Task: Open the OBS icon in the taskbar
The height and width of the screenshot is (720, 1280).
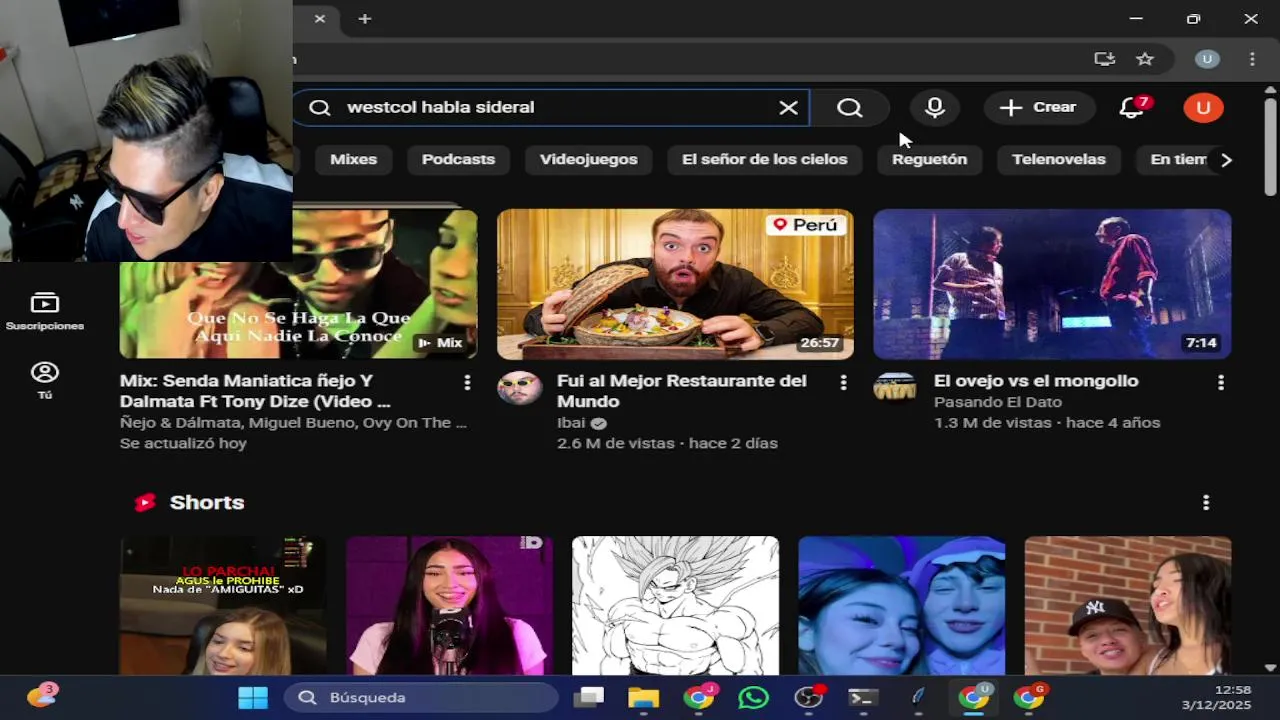Action: [808, 697]
